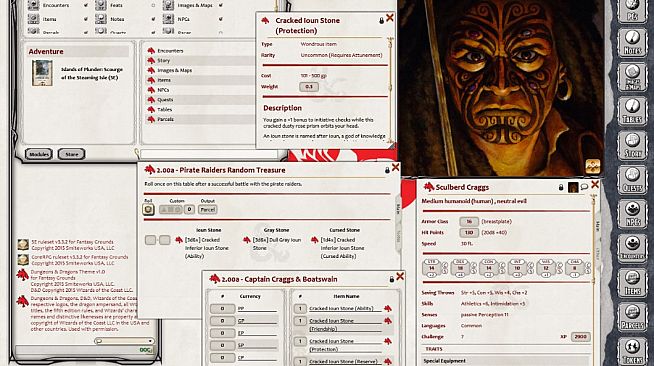Click the Roll dice icon in Random Treasure
The height and width of the screenshot is (366, 654).
tap(148, 209)
